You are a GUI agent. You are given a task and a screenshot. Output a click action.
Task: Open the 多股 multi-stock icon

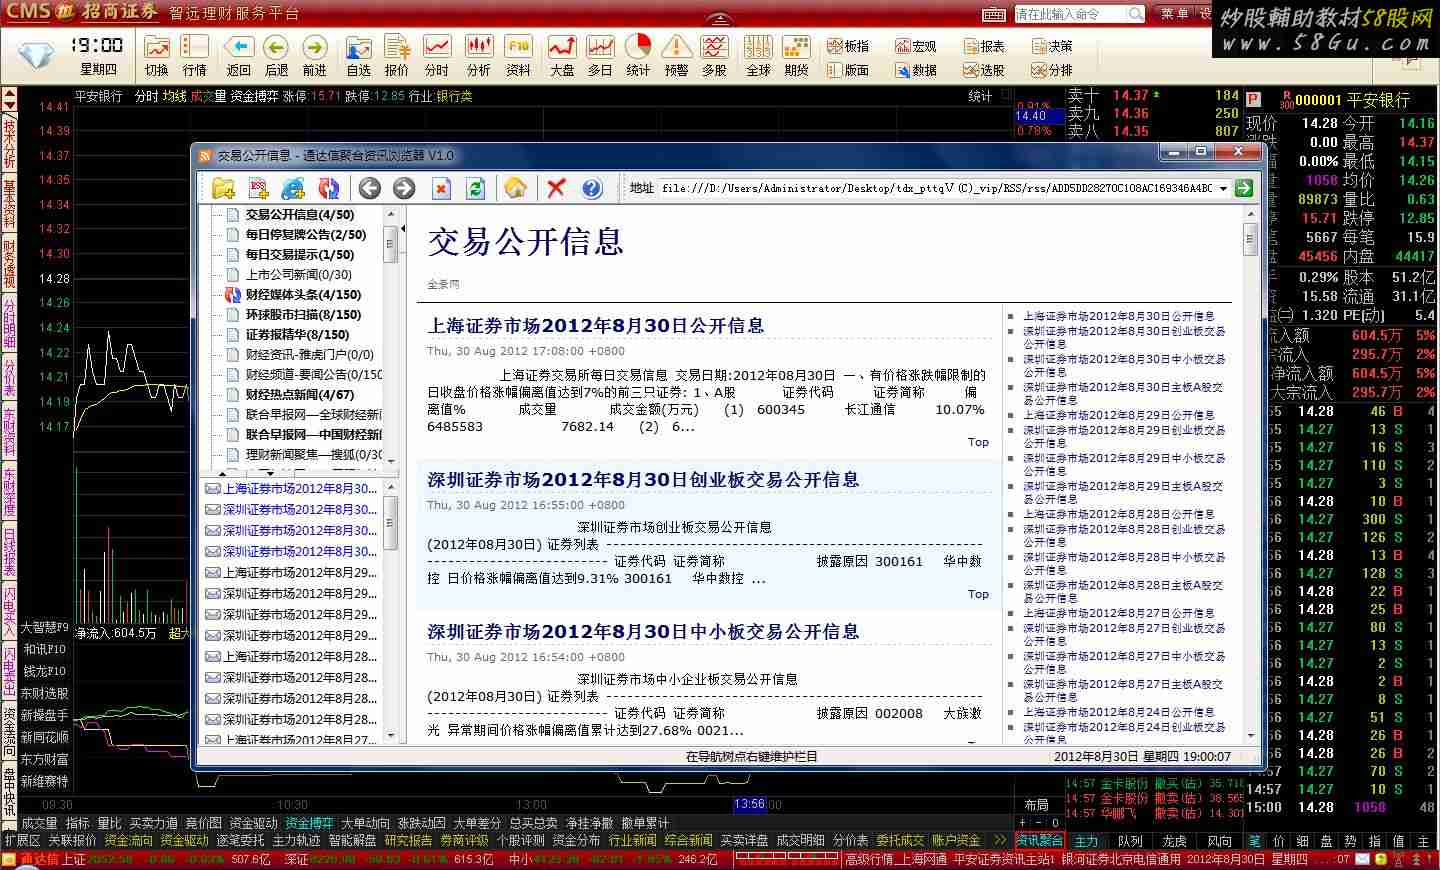[714, 56]
